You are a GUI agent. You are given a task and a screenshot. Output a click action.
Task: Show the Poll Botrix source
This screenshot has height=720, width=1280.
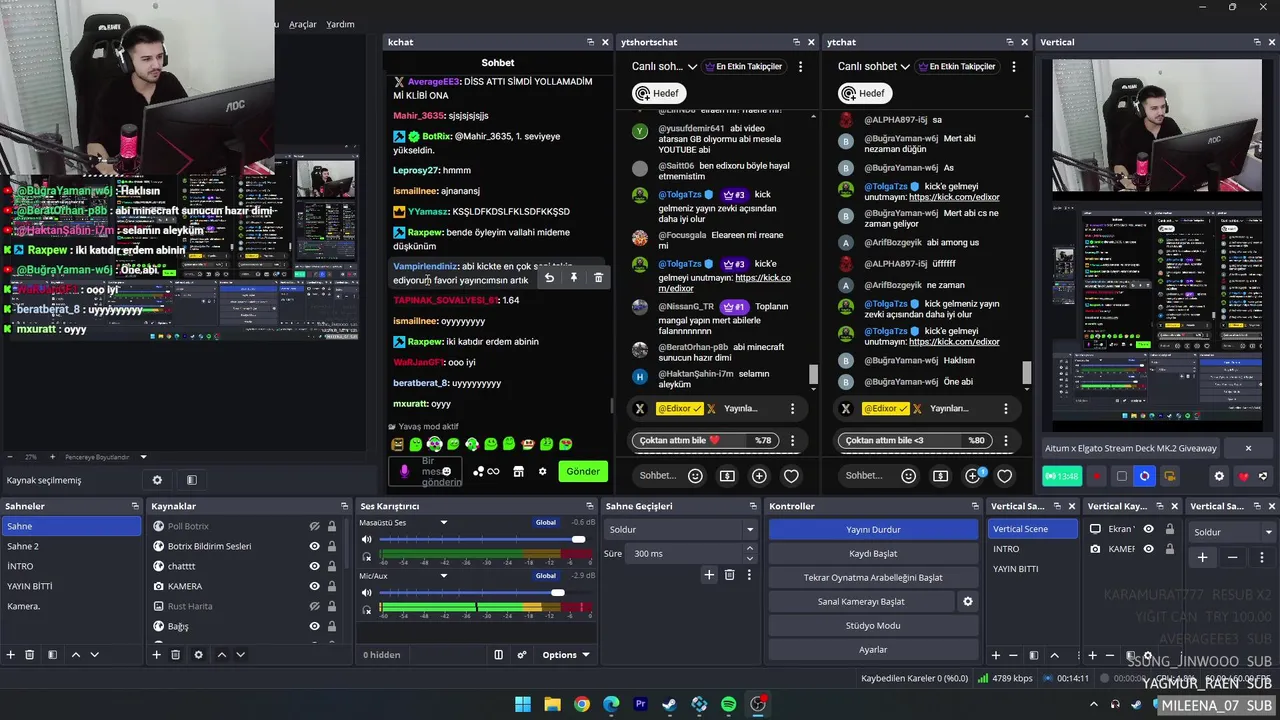(314, 526)
